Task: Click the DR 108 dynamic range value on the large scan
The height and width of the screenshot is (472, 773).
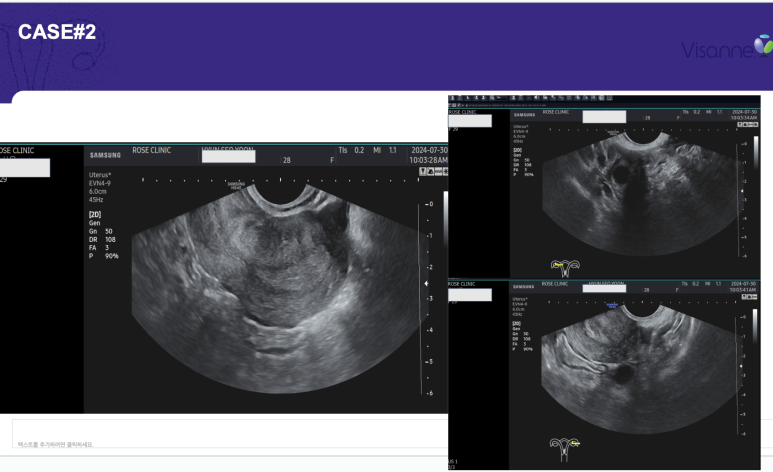Action: 102,239
